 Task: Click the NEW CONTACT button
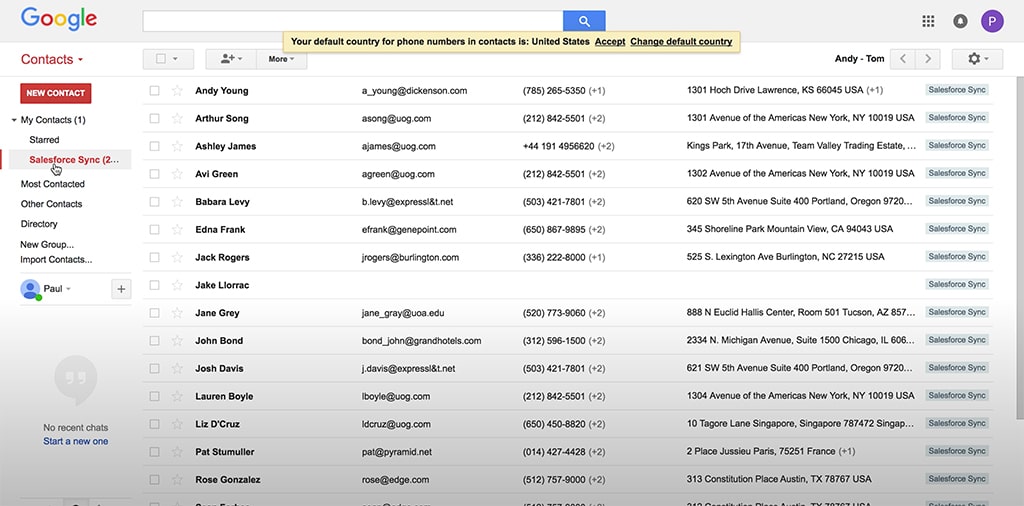click(56, 93)
